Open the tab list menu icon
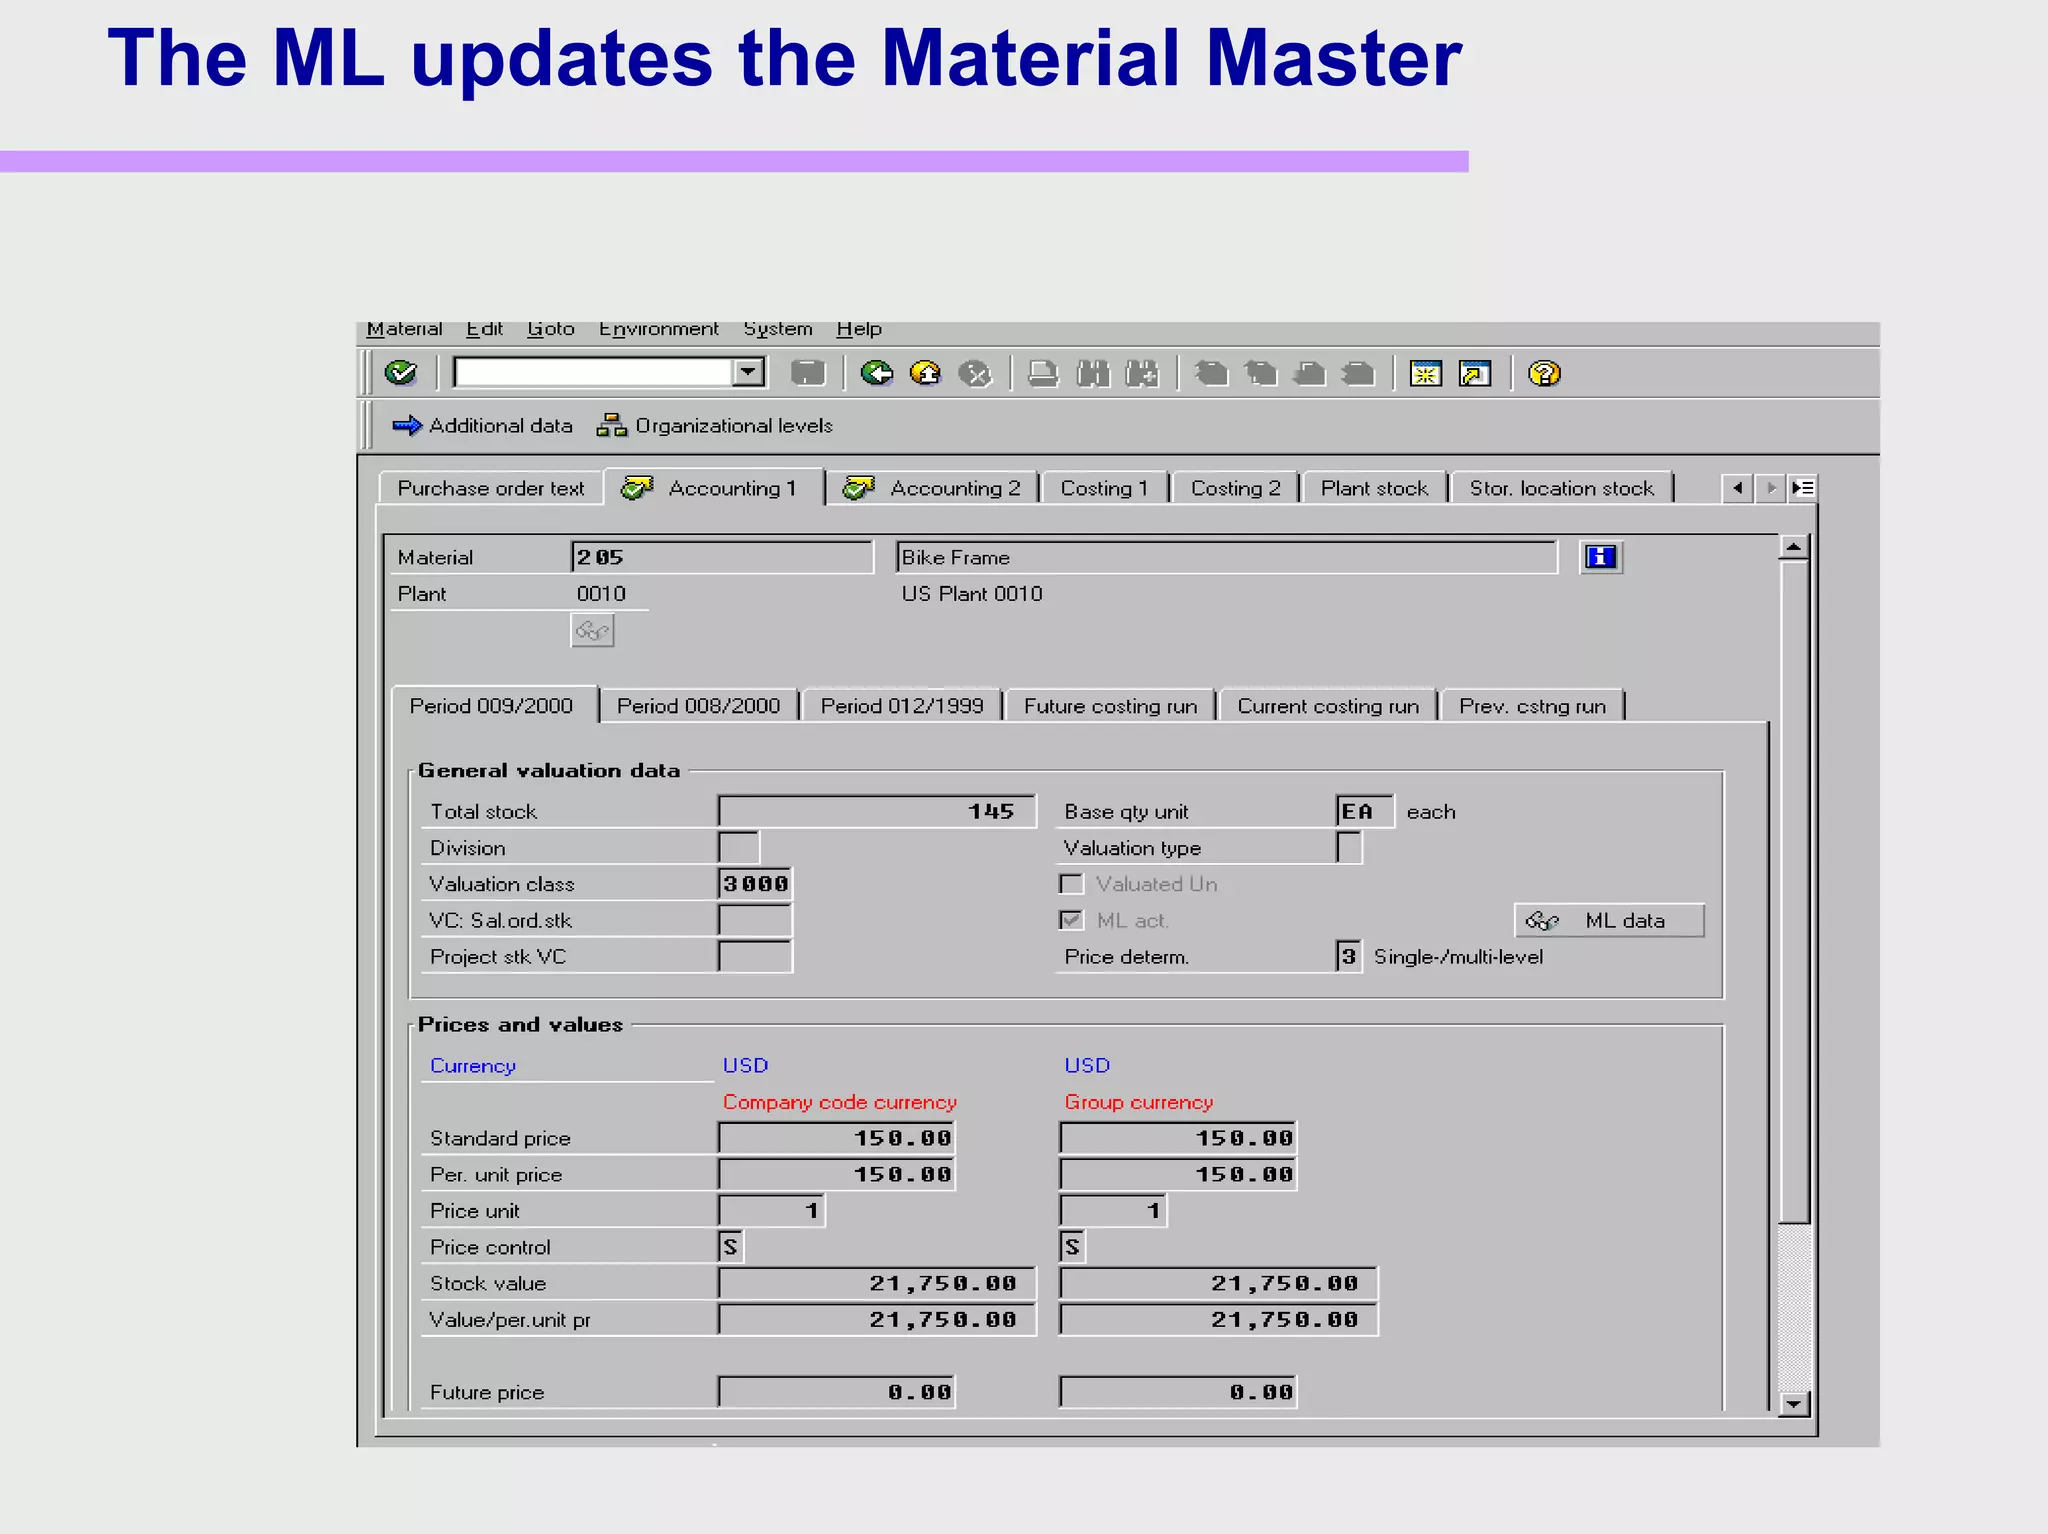 click(x=1803, y=488)
